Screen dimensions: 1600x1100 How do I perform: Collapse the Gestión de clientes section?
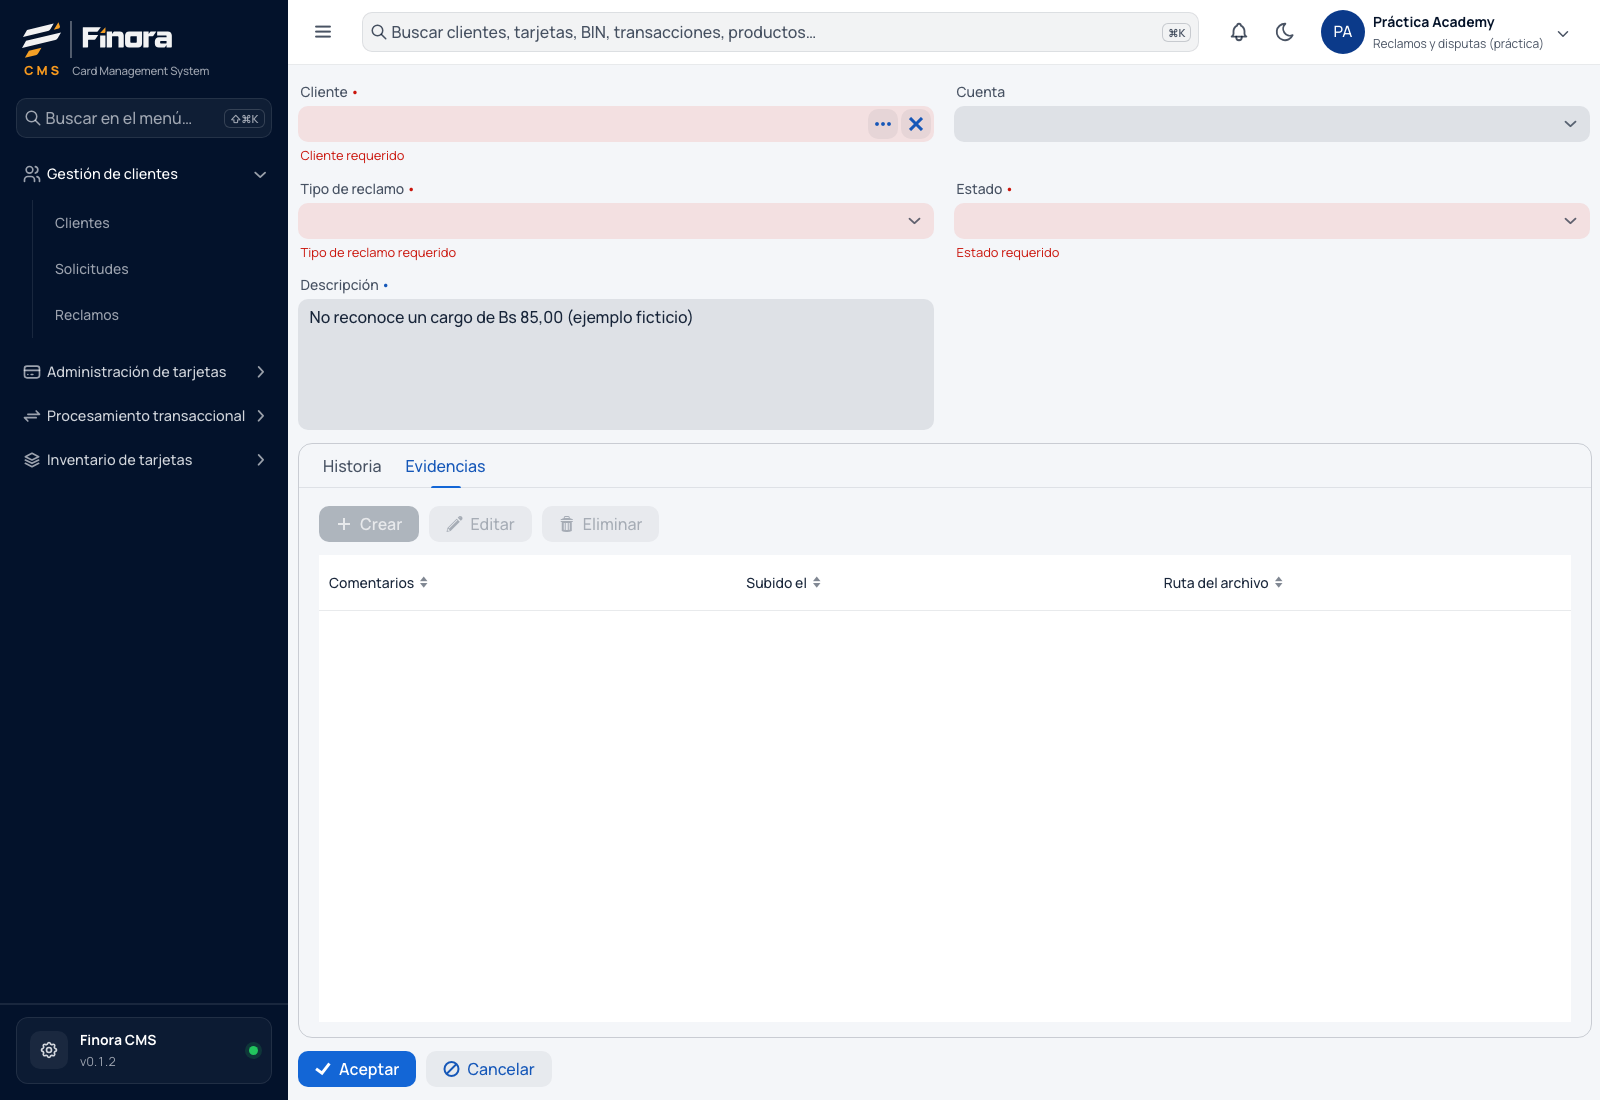260,174
